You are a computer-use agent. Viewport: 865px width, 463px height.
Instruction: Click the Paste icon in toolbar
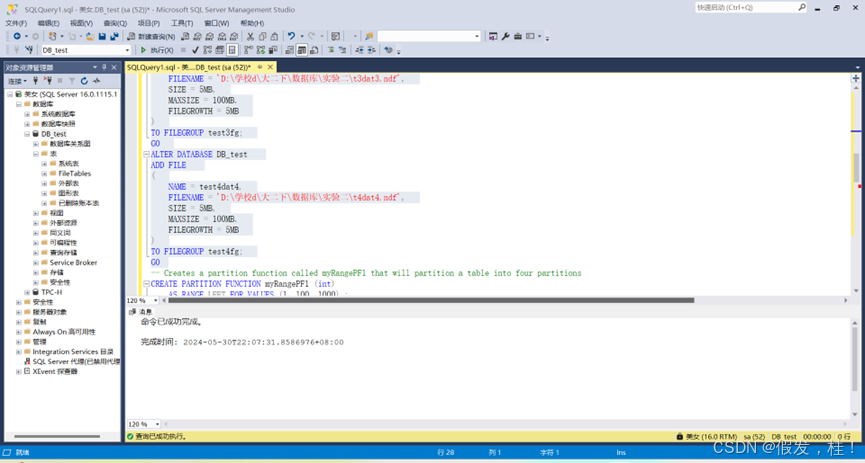pyautogui.click(x=274, y=36)
